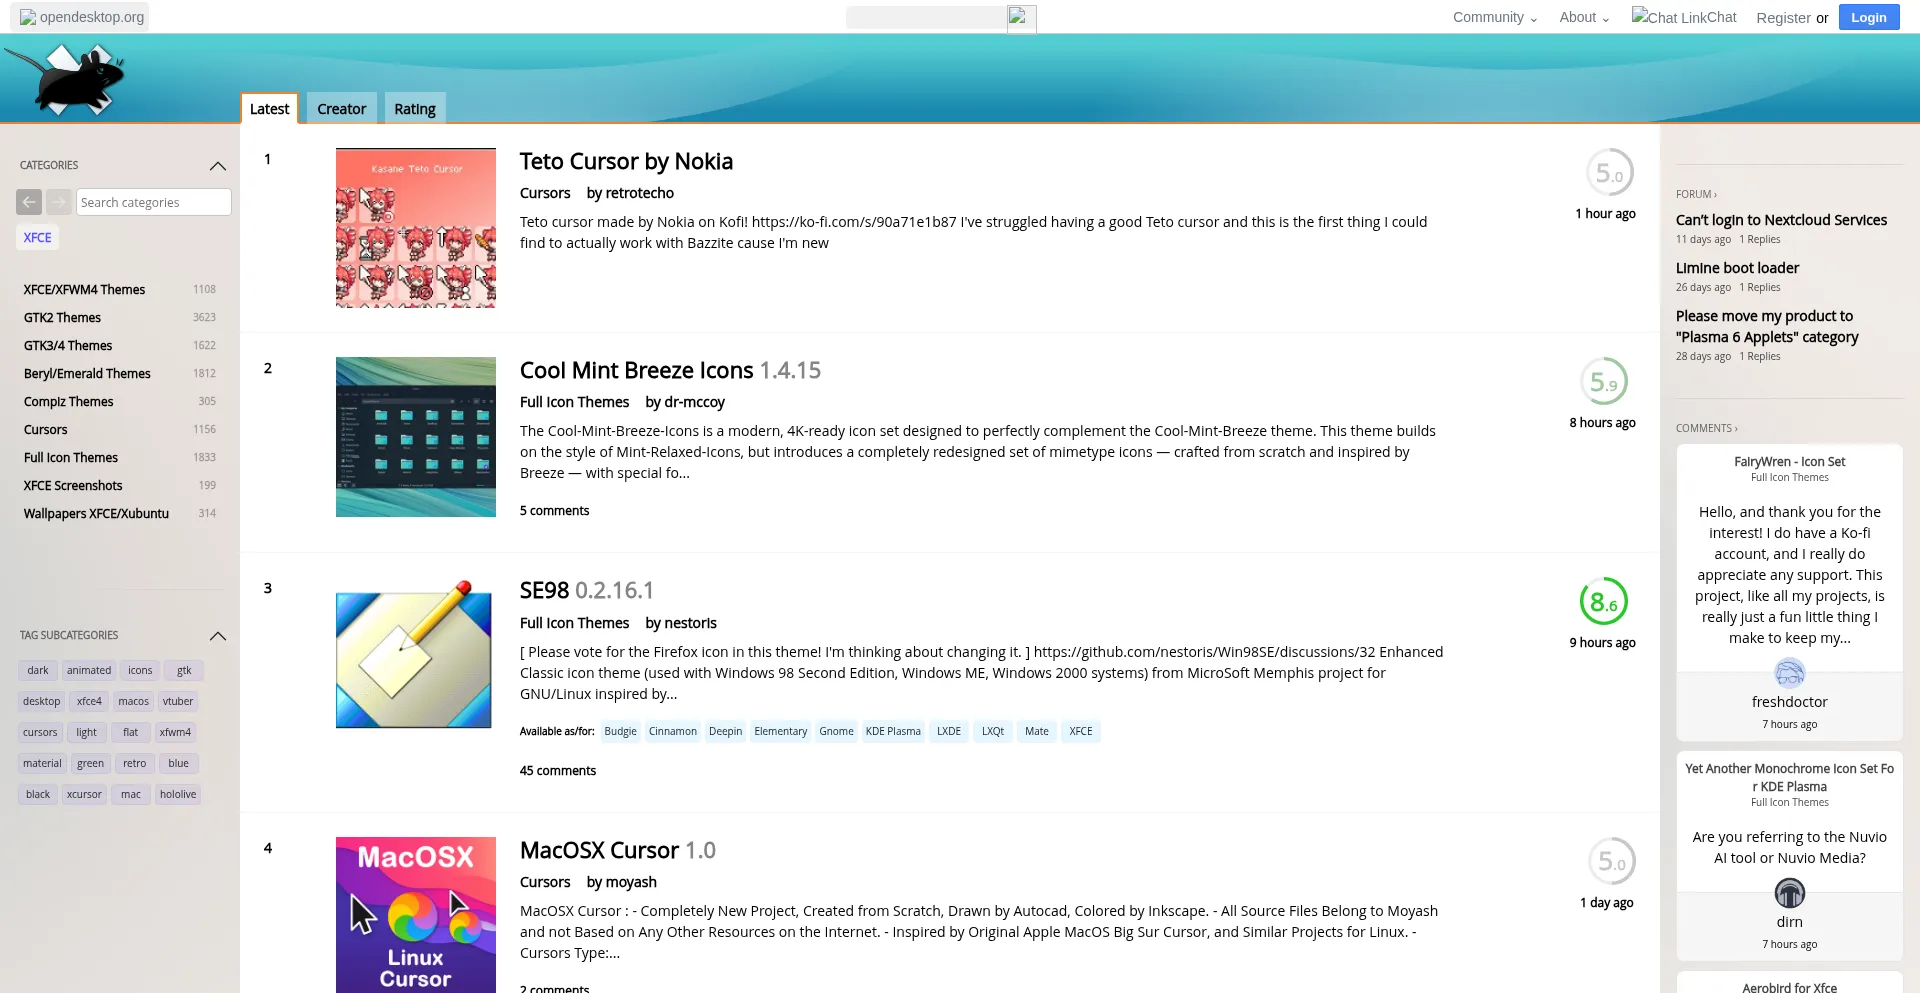Open the Teto Cursor thumbnail
The width and height of the screenshot is (1920, 993).
[416, 228]
